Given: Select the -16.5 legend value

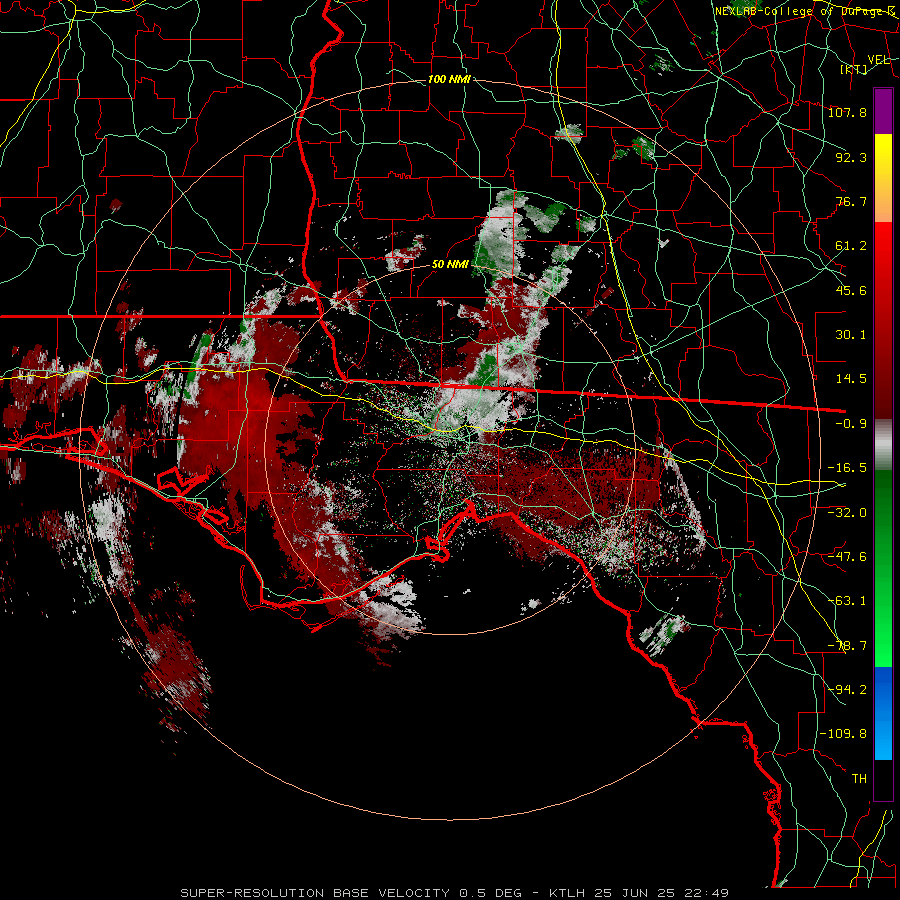Looking at the screenshot, I should tap(847, 468).
